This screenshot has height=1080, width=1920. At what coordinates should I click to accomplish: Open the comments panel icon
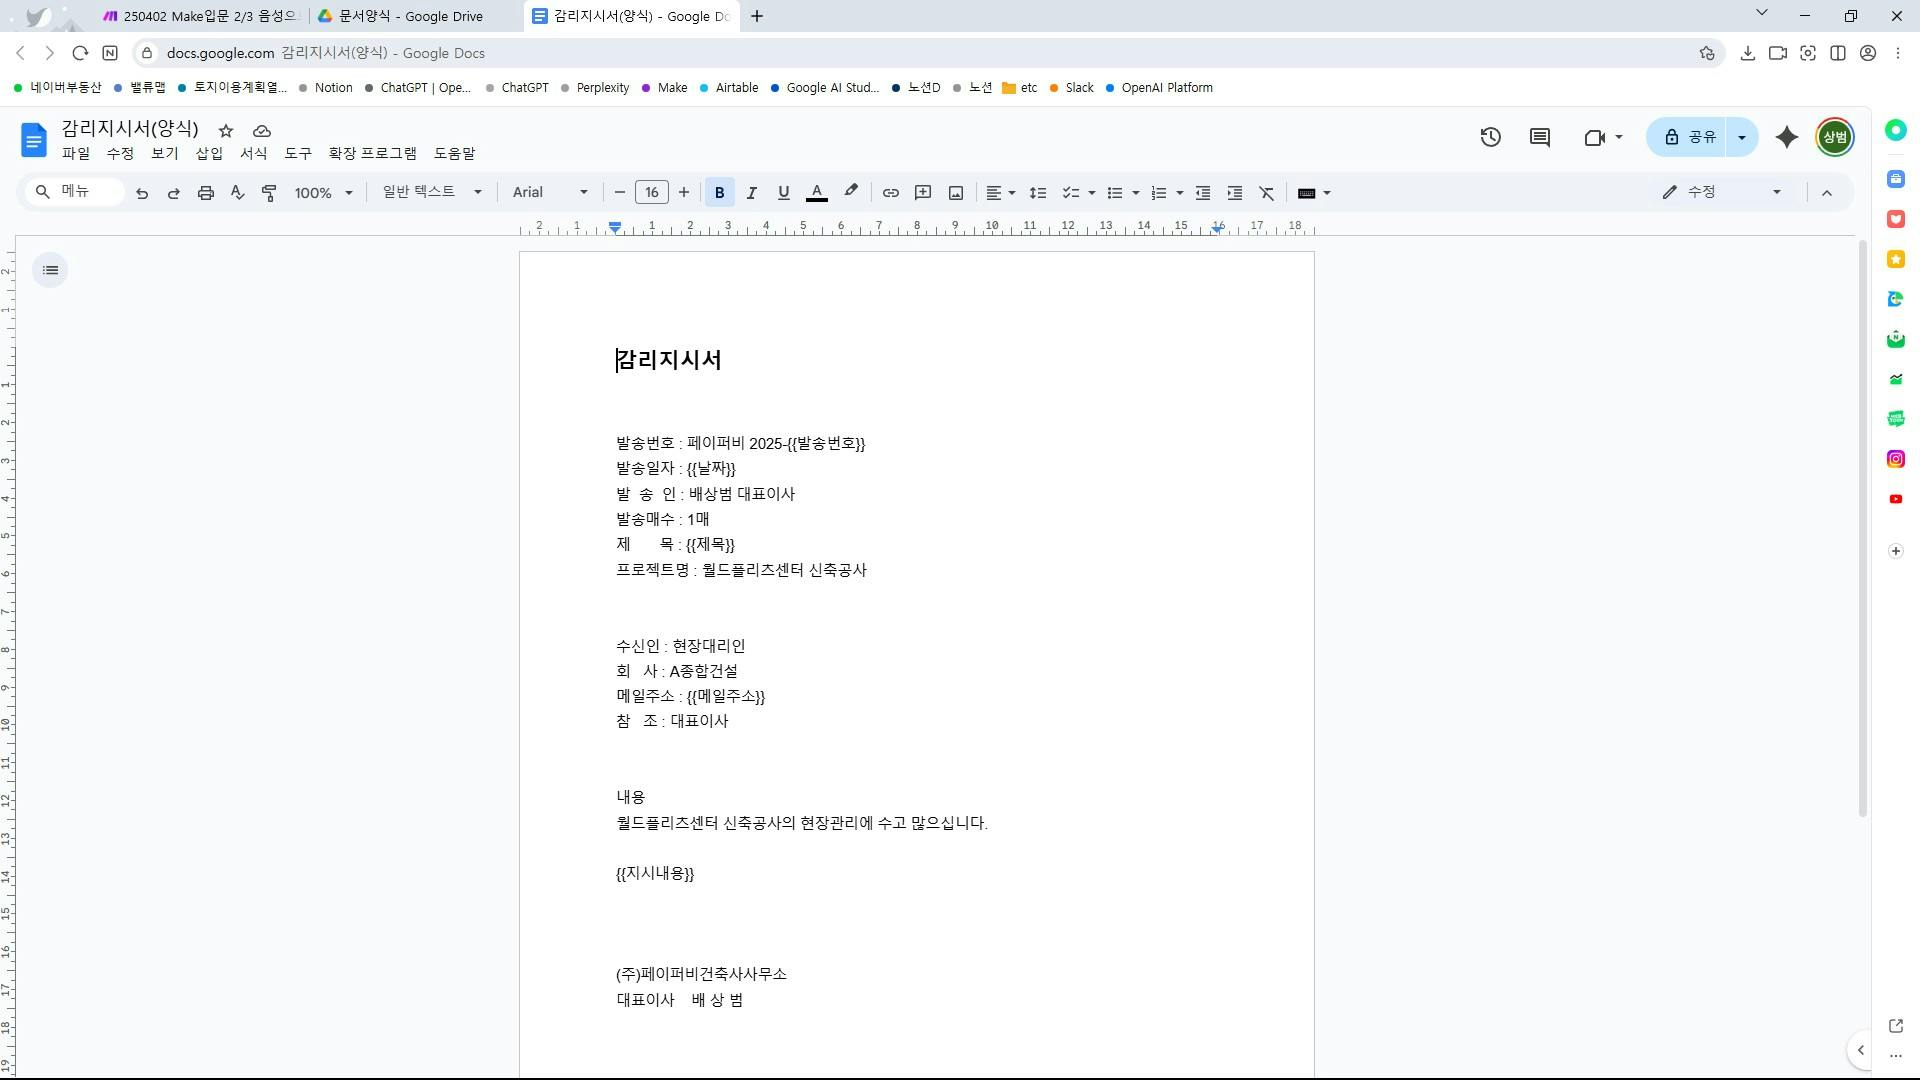coord(1540,137)
